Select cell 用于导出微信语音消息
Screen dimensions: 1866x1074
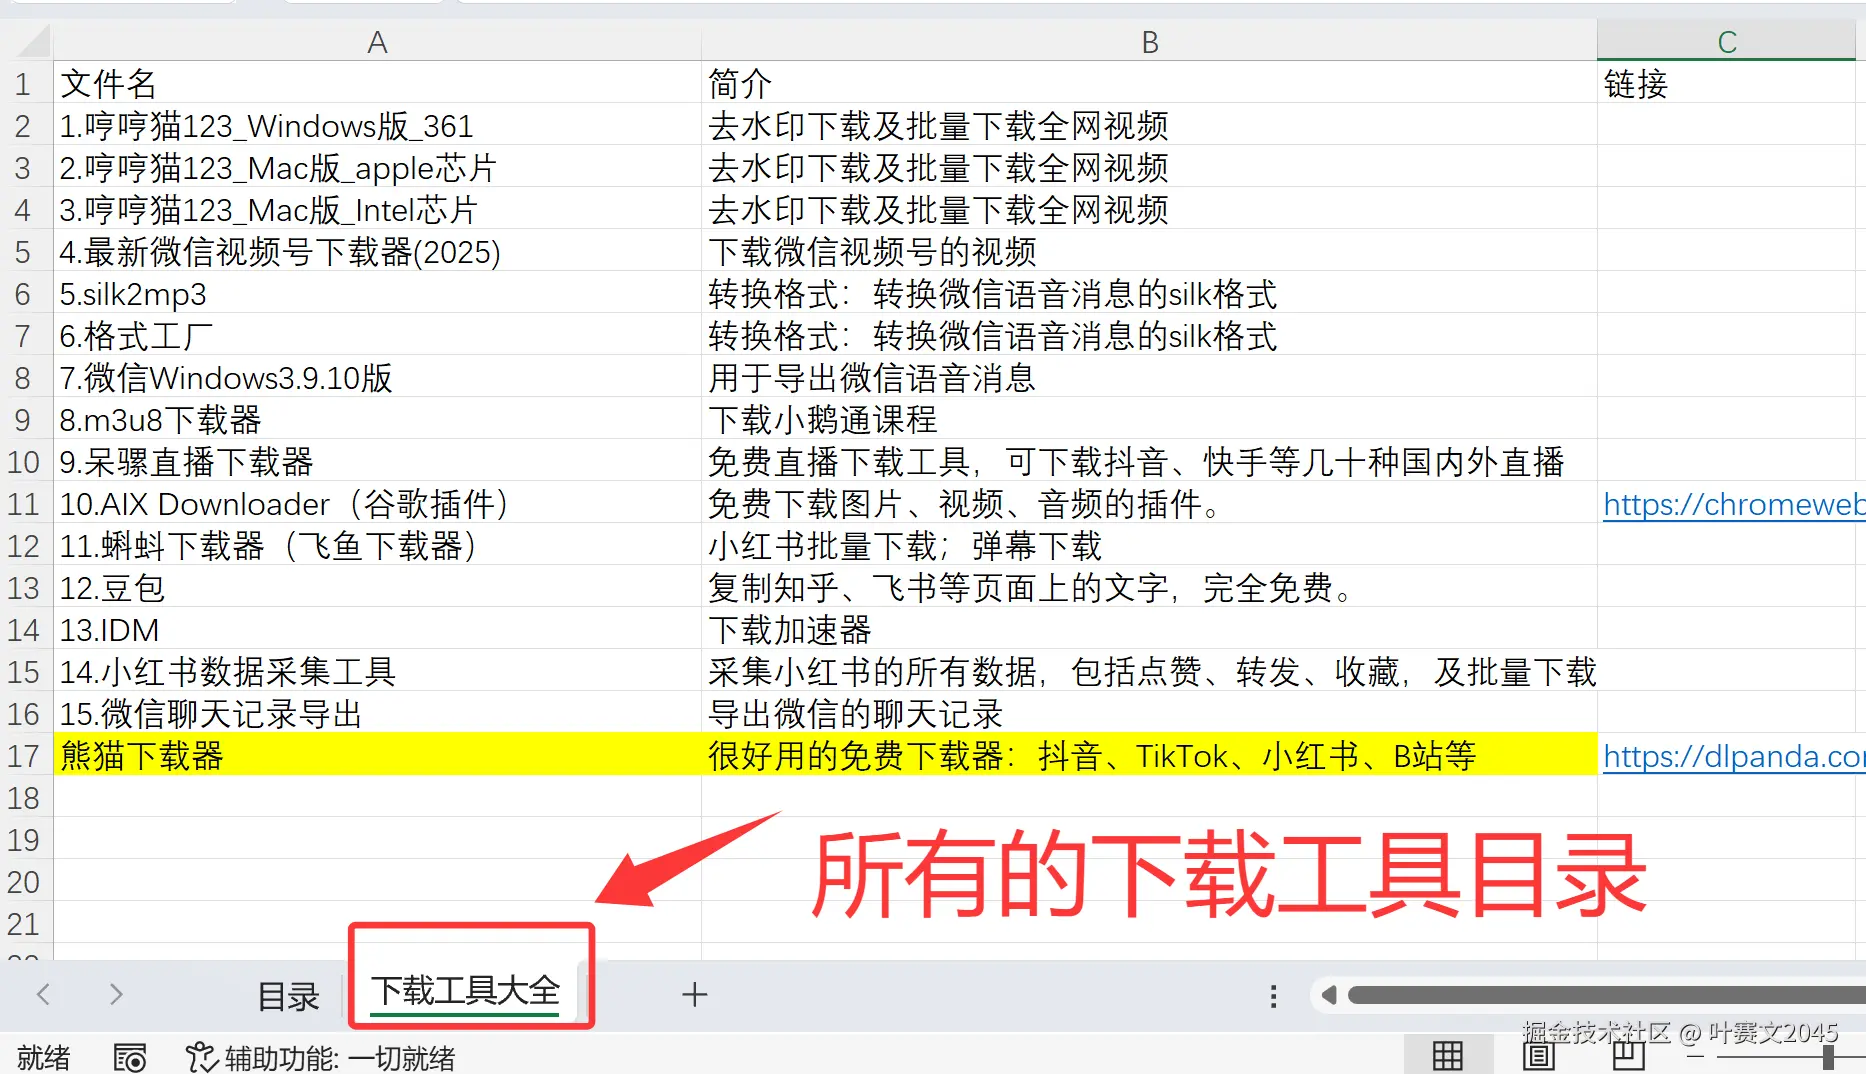1149,378
